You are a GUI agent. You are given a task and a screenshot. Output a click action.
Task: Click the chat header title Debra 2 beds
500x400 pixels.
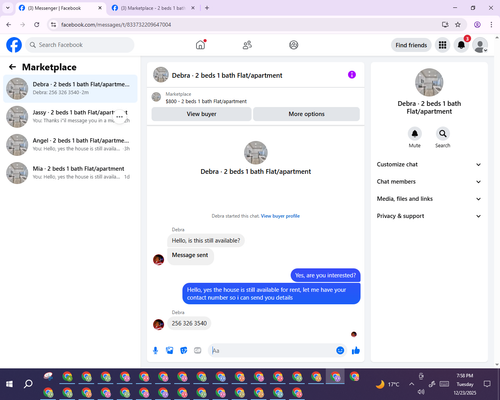227,75
